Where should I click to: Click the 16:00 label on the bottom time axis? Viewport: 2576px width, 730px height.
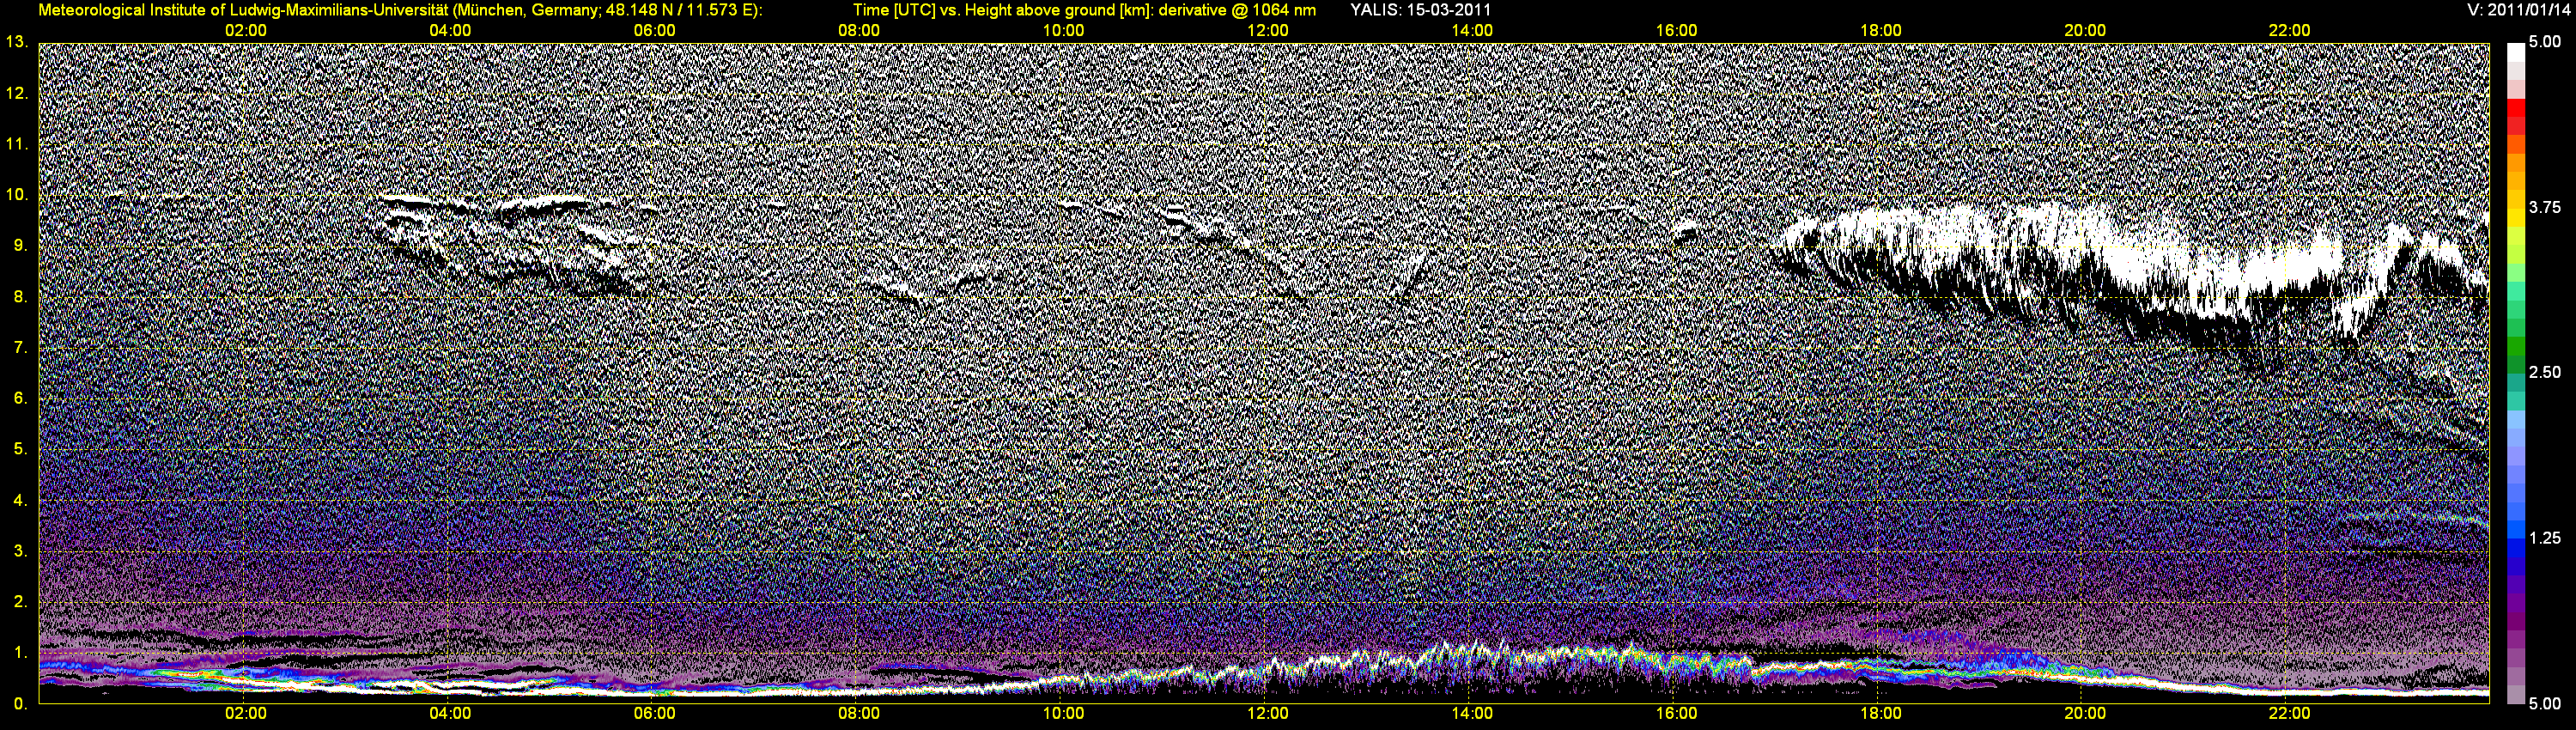coord(1676,714)
